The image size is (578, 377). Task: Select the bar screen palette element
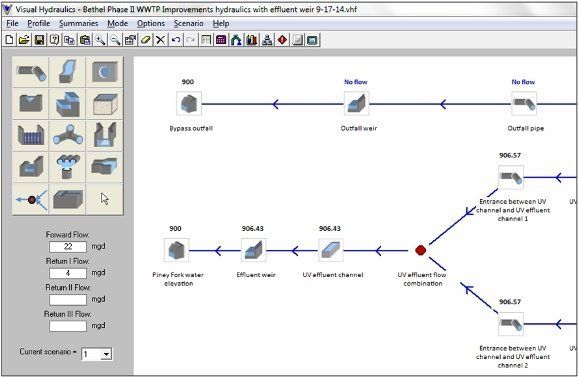click(31, 135)
